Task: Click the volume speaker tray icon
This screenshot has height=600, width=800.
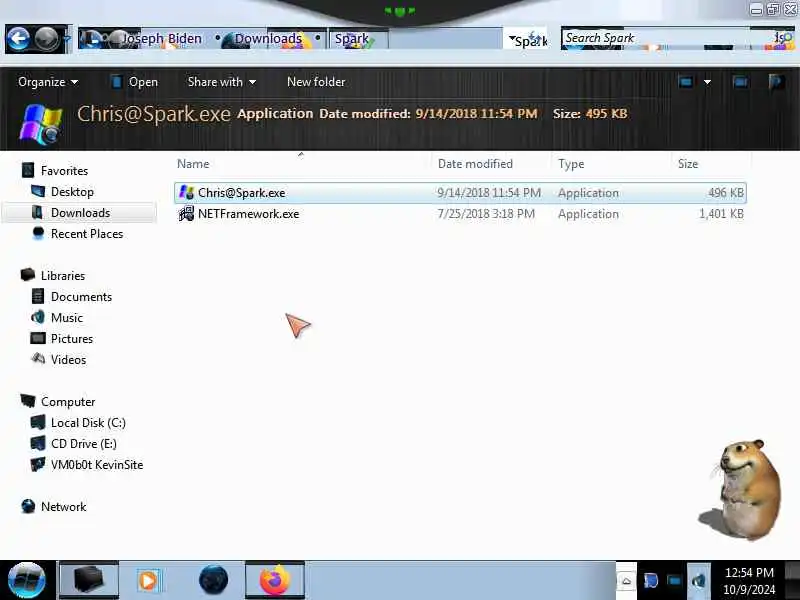Action: 699,581
